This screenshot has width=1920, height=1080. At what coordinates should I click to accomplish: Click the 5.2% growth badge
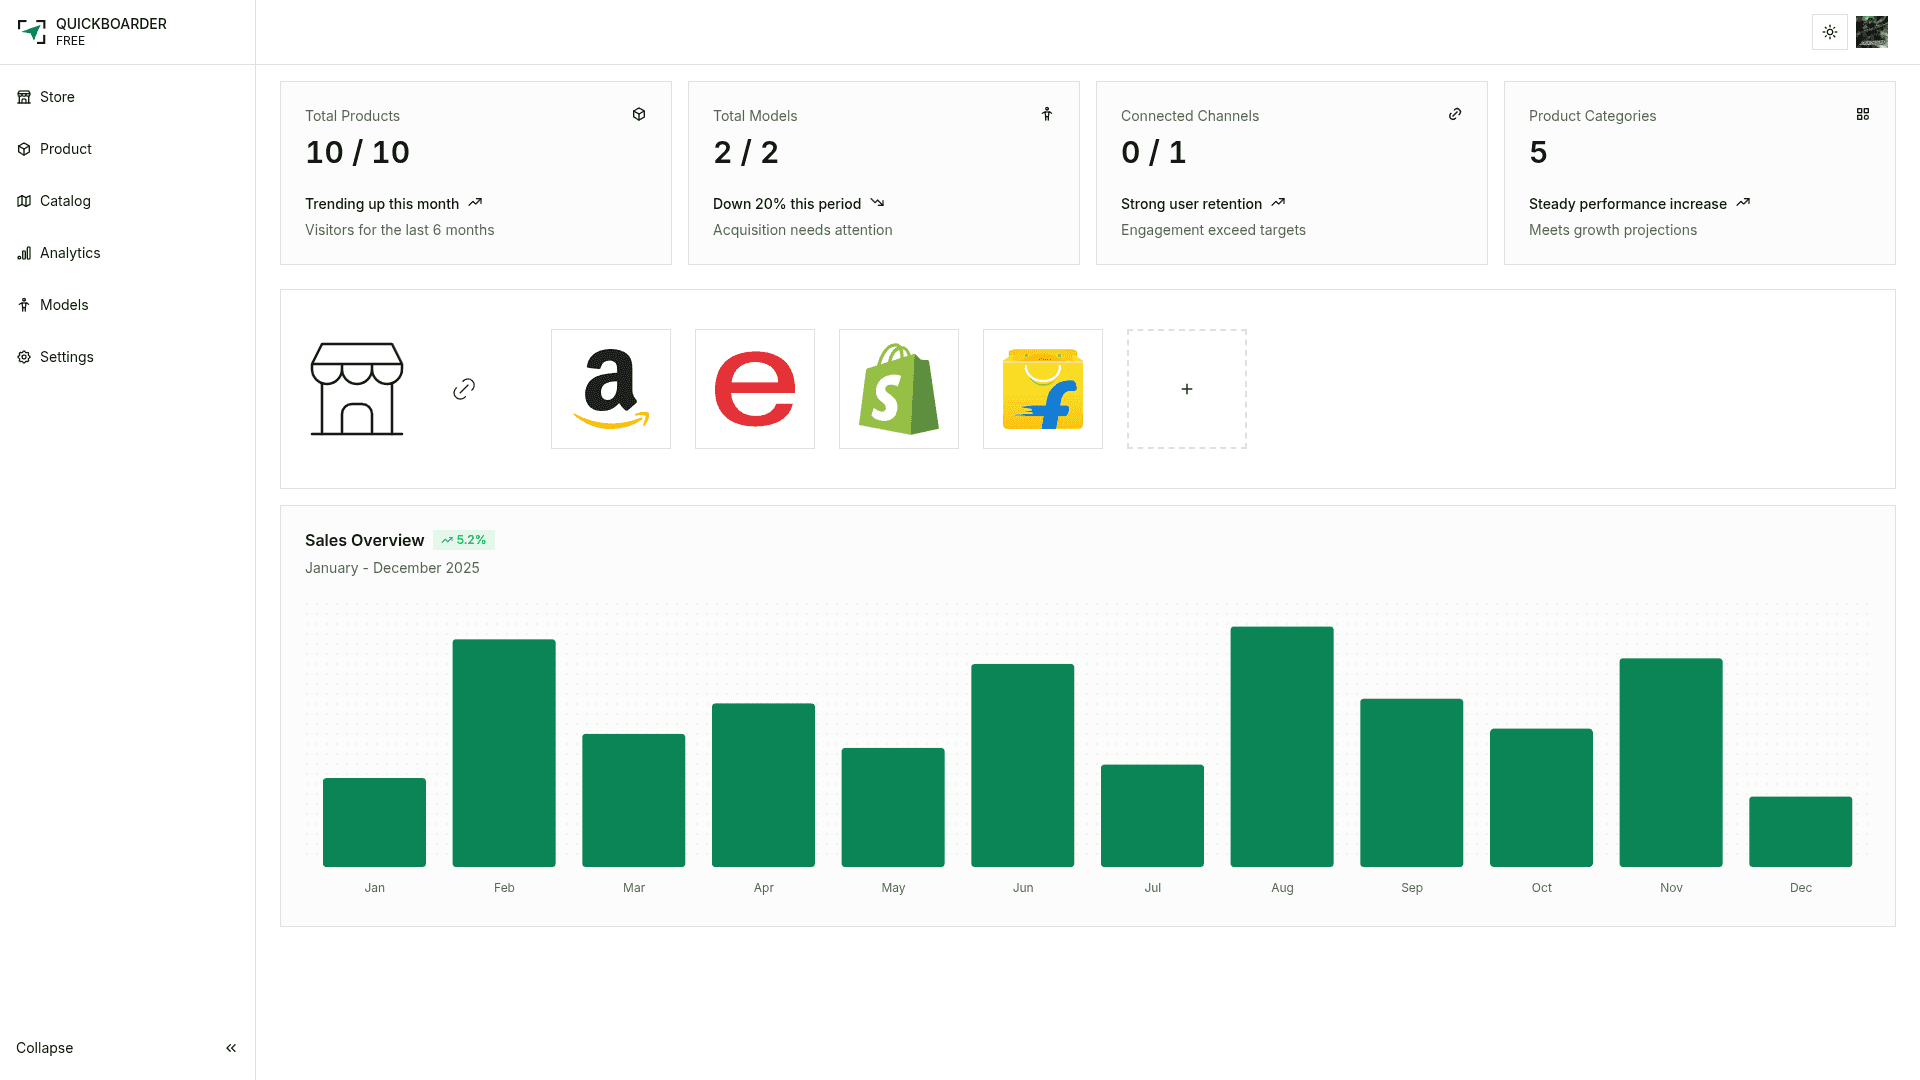[464, 540]
